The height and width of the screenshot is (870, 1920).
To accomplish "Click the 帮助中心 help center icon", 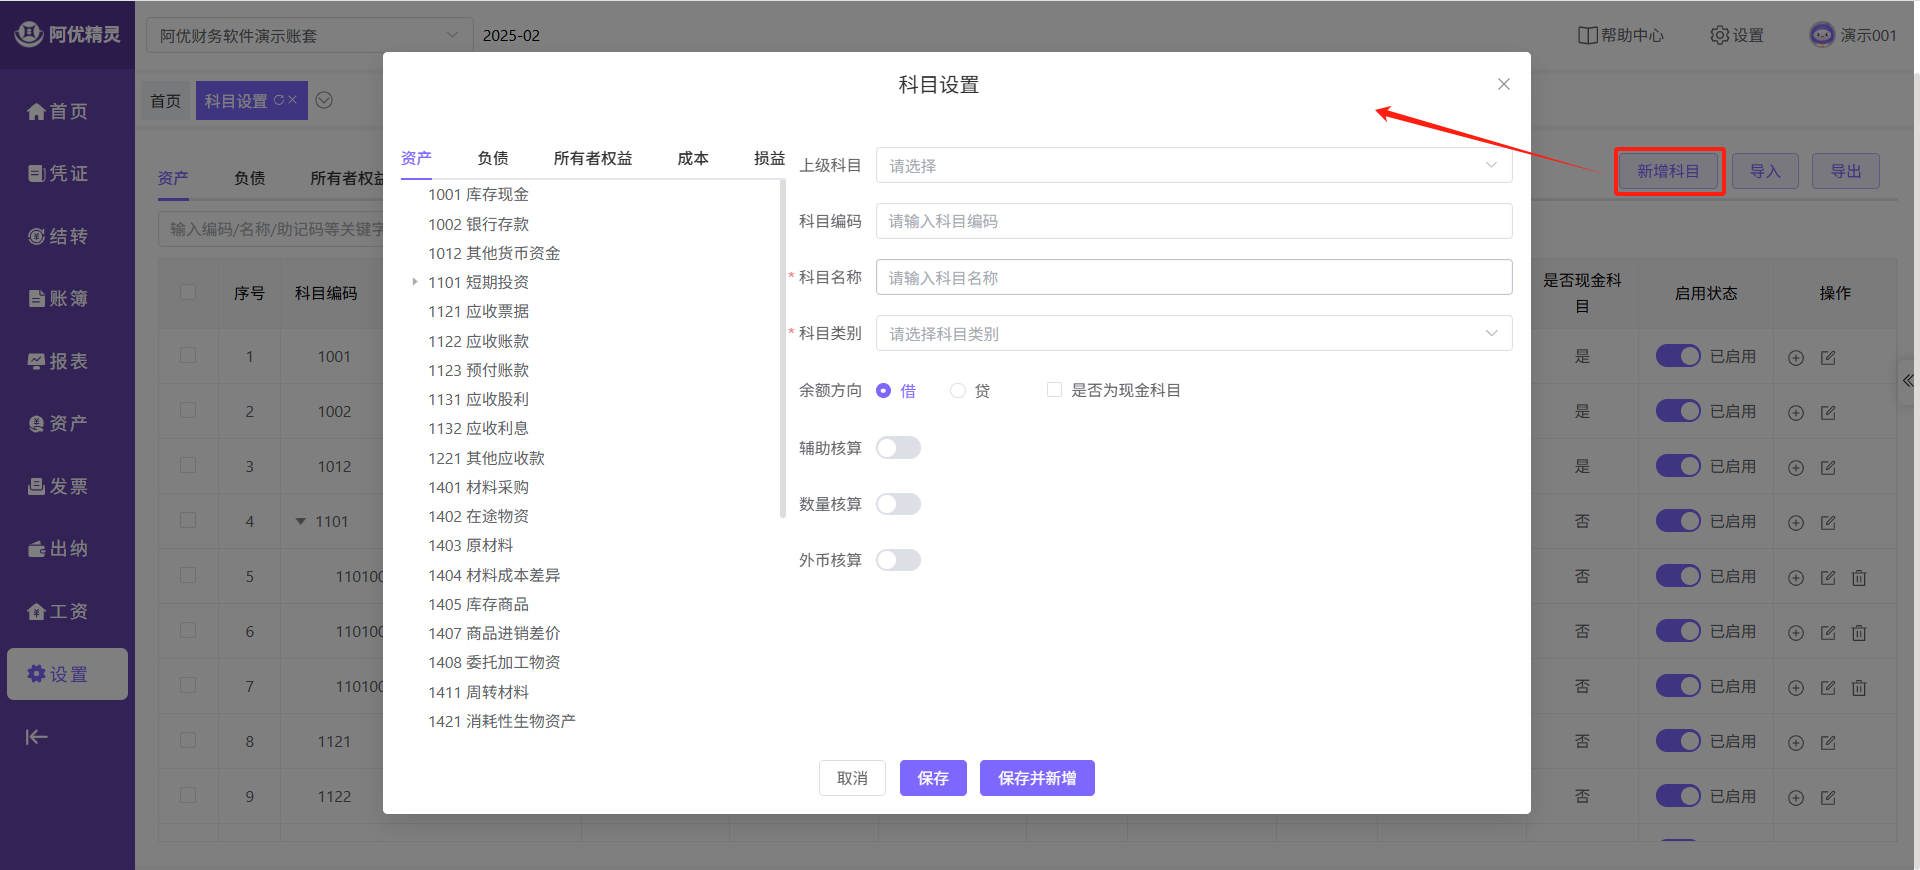I will (1587, 35).
